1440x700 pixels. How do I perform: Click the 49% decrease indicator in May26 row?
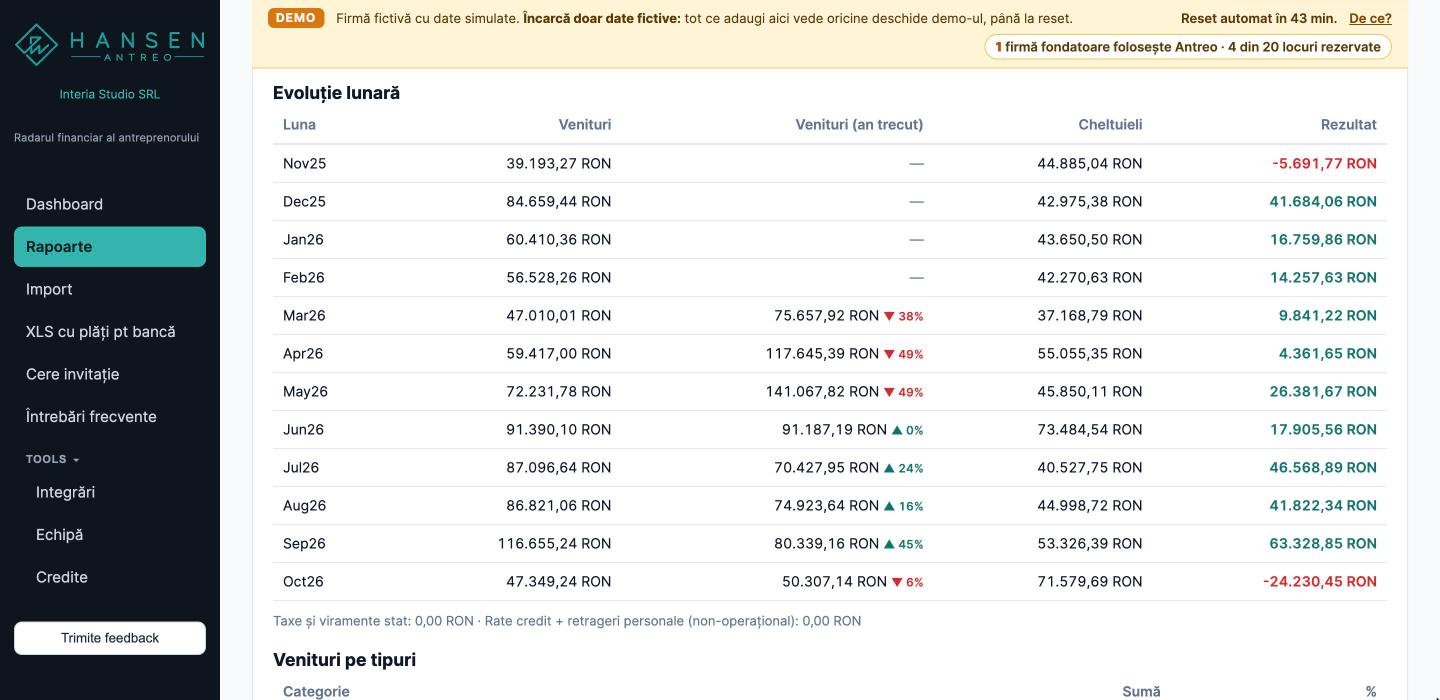904,392
